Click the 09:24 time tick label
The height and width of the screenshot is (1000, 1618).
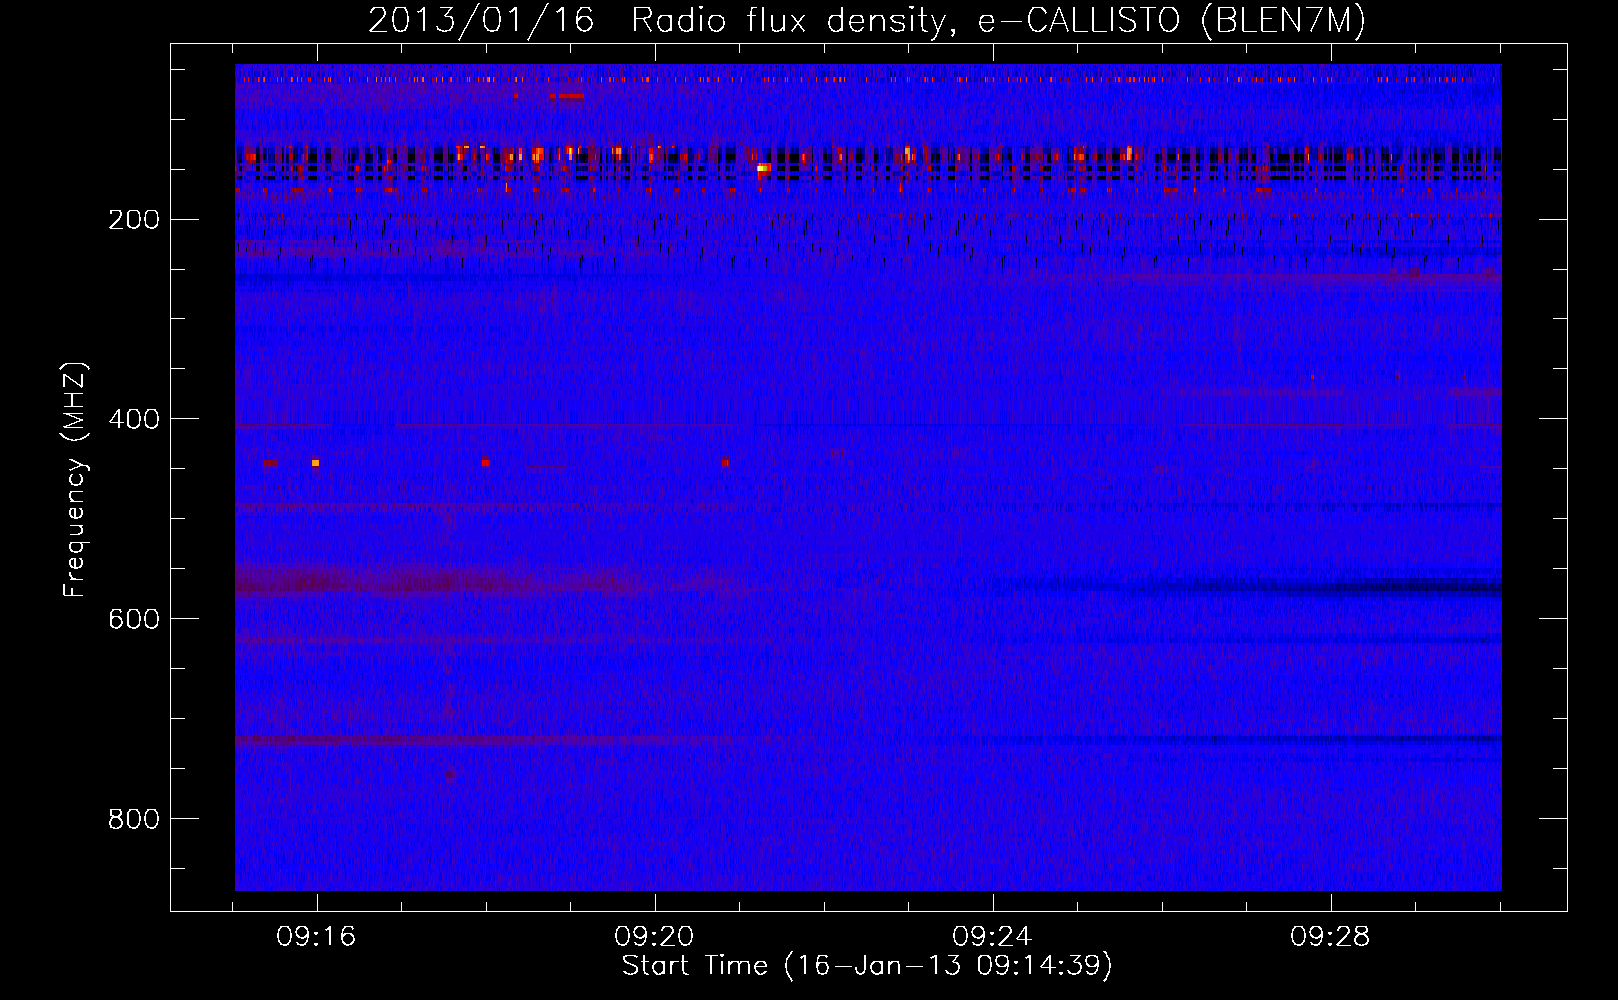pyautogui.click(x=993, y=937)
